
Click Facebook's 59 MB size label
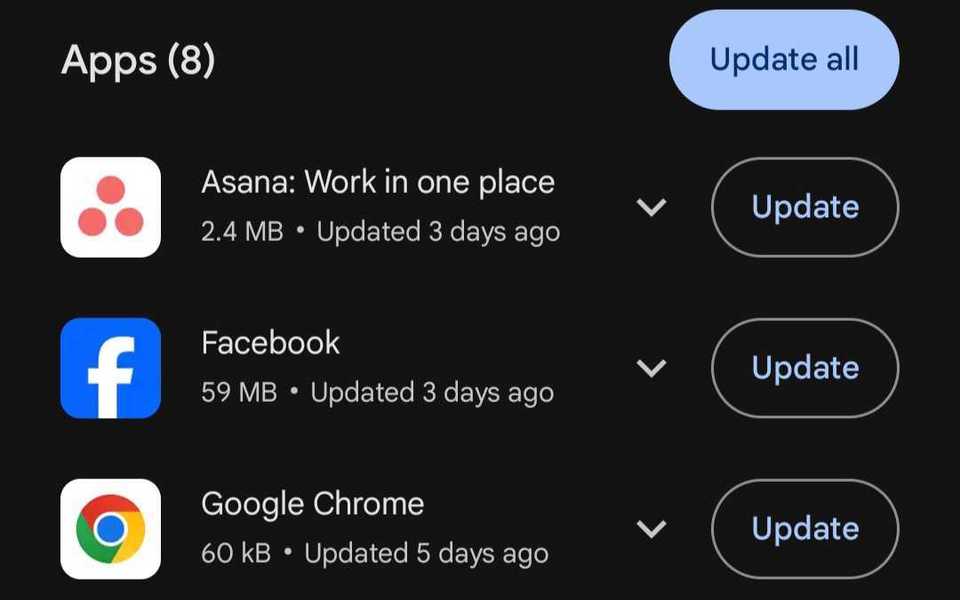pos(239,393)
